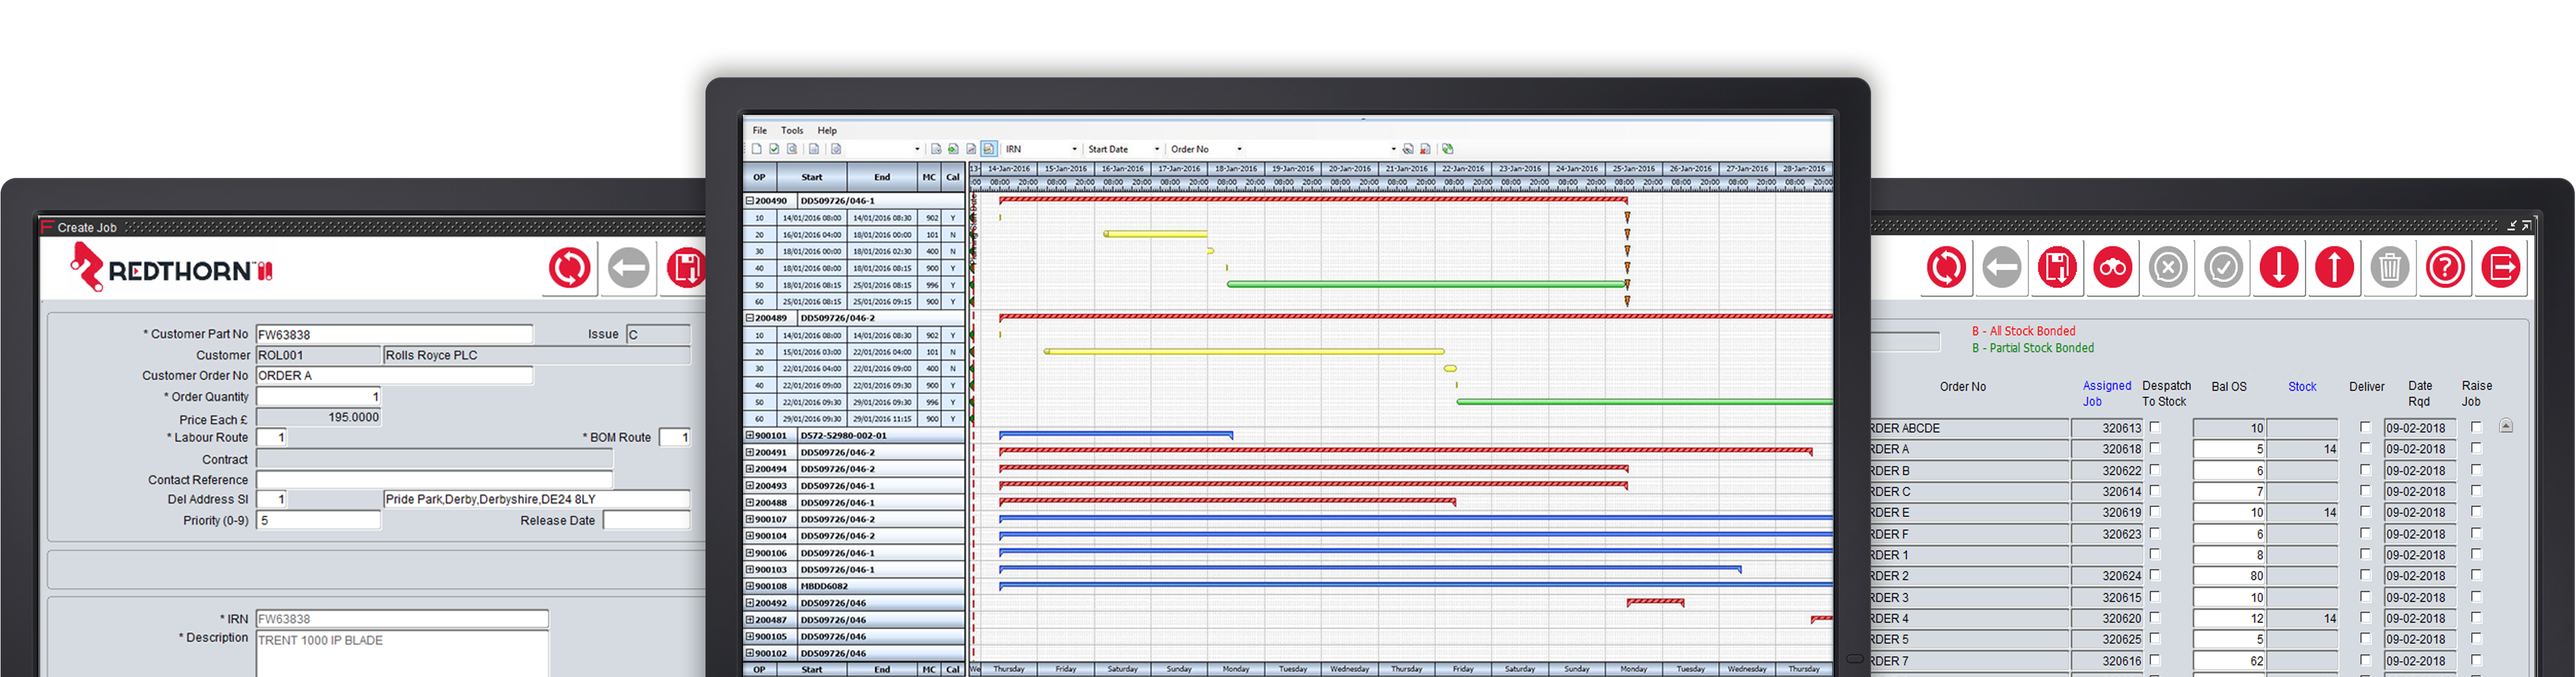The image size is (2576, 677).
Task: Click the red down arrow button
Action: 2278,268
